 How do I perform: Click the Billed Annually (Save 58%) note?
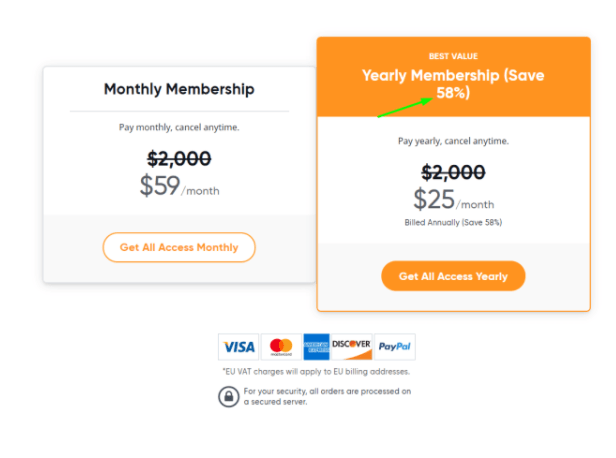453,222
